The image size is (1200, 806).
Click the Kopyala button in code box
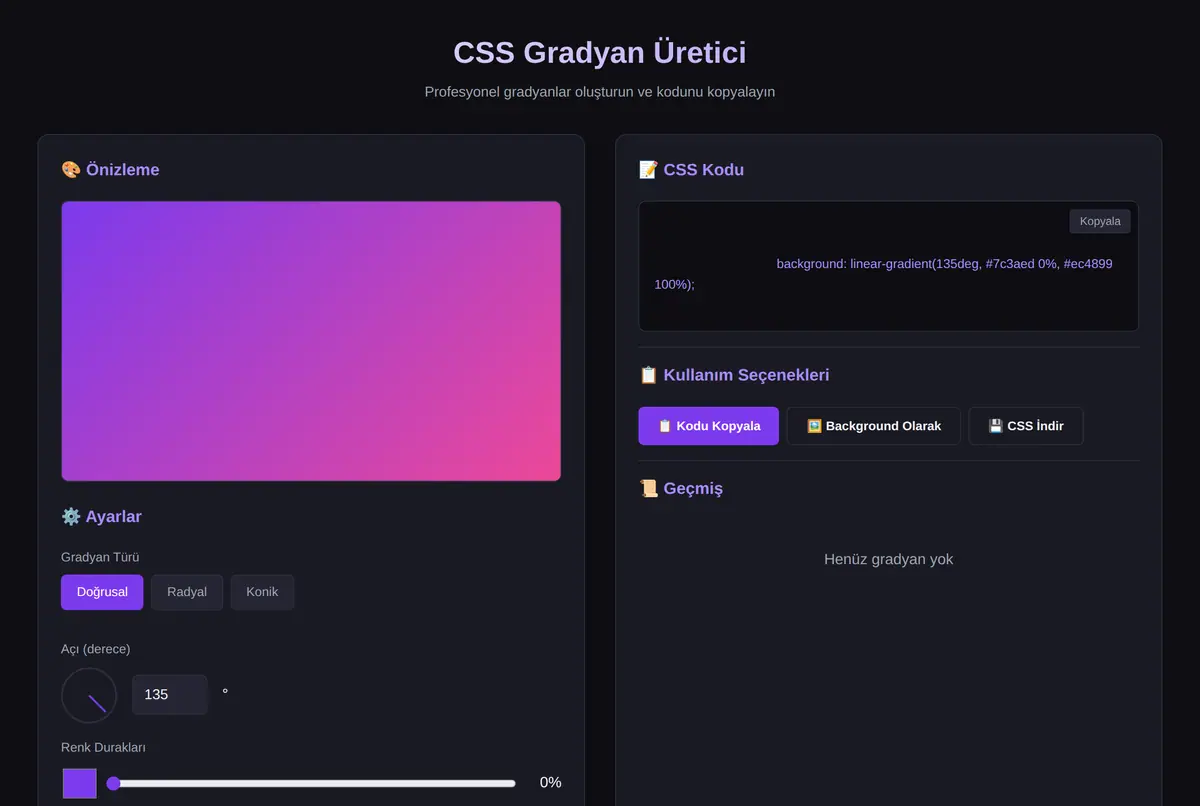pyautogui.click(x=1100, y=221)
